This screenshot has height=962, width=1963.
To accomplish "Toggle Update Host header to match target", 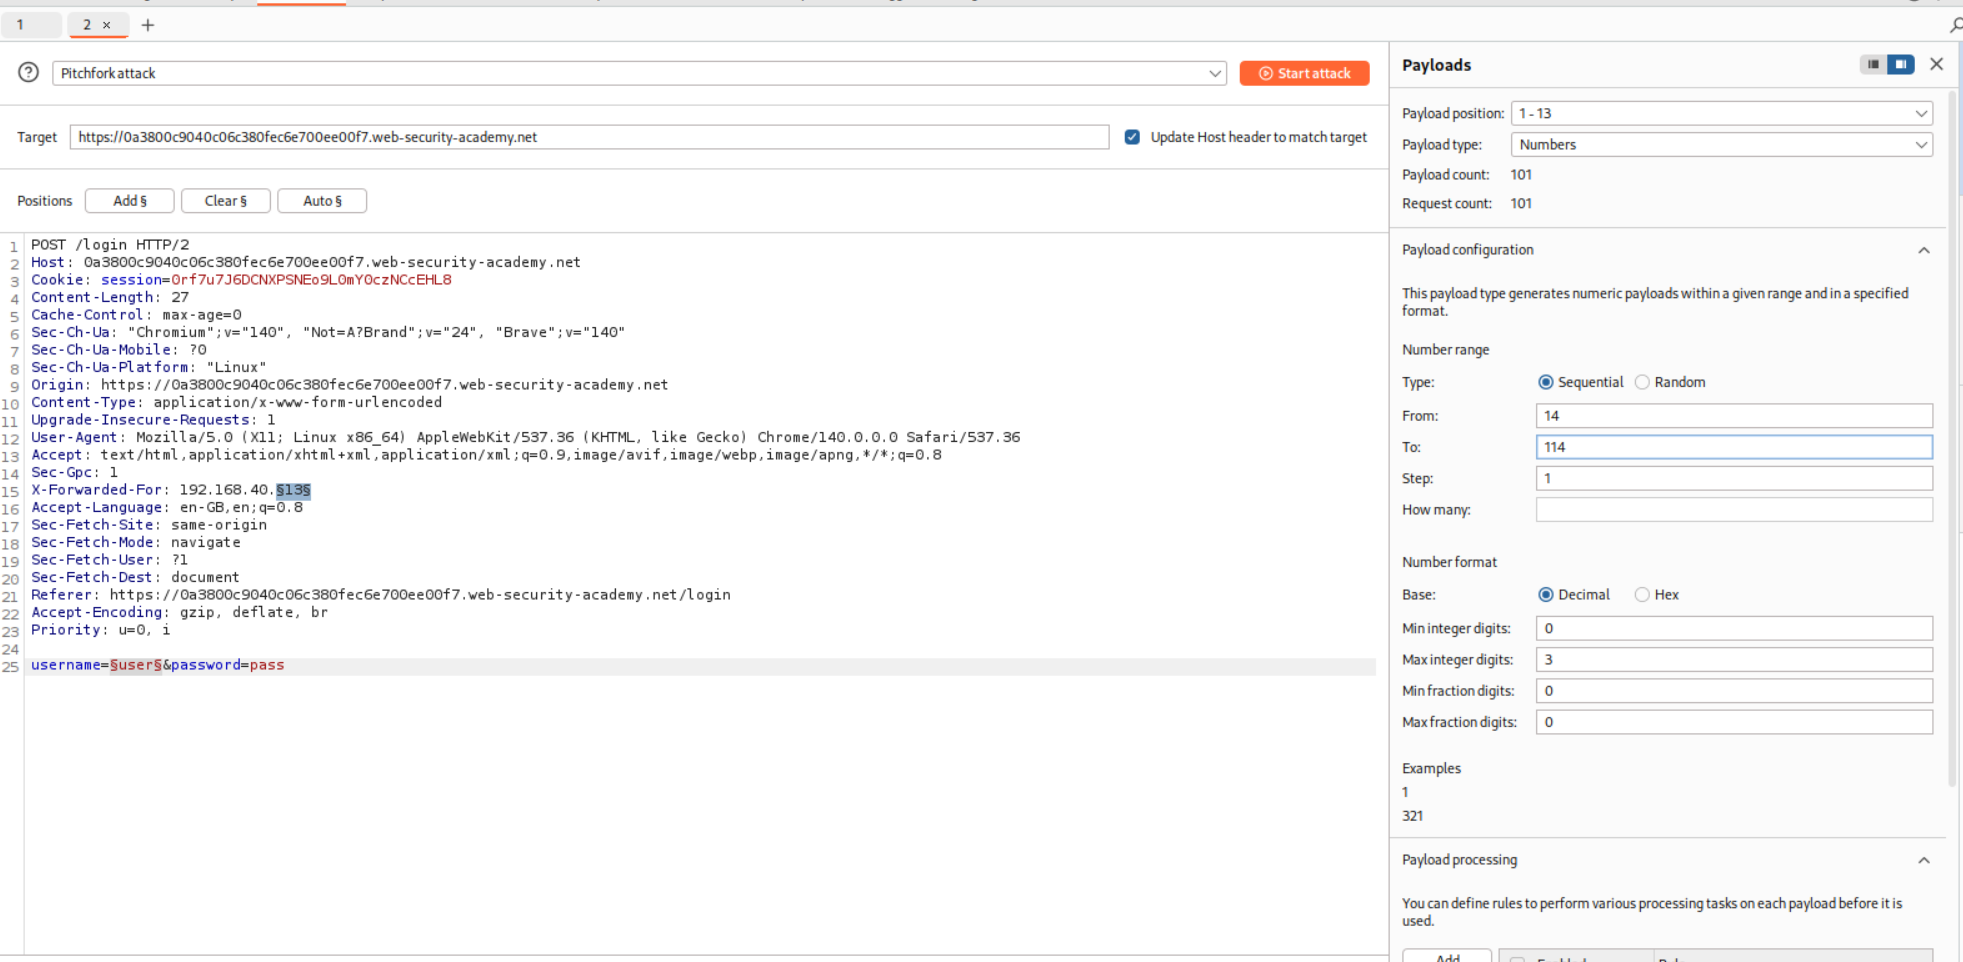I will (x=1132, y=137).
